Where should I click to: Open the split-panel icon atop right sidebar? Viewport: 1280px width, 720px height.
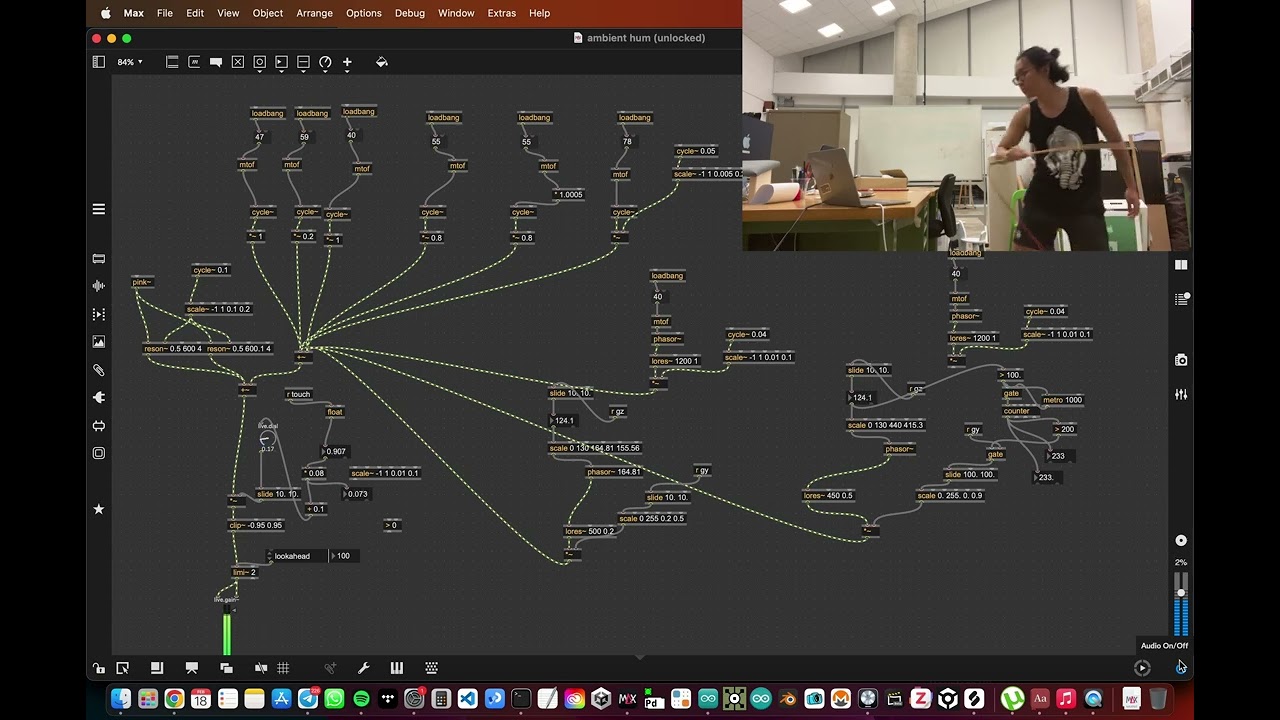pyautogui.click(x=1181, y=265)
